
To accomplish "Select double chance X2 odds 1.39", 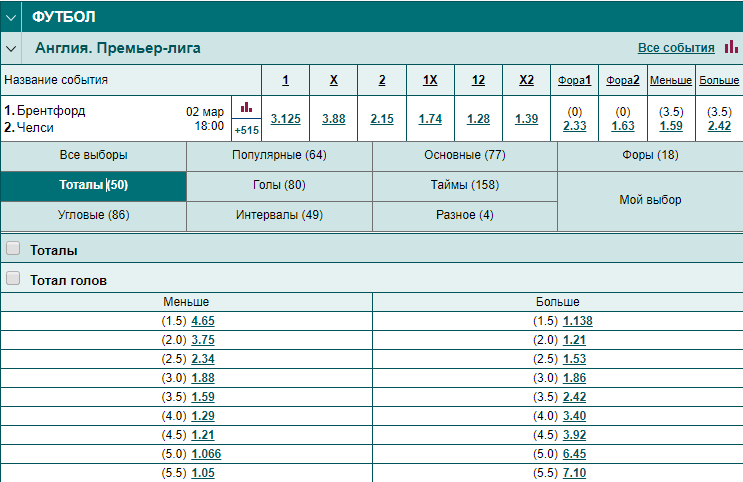I will point(526,119).
